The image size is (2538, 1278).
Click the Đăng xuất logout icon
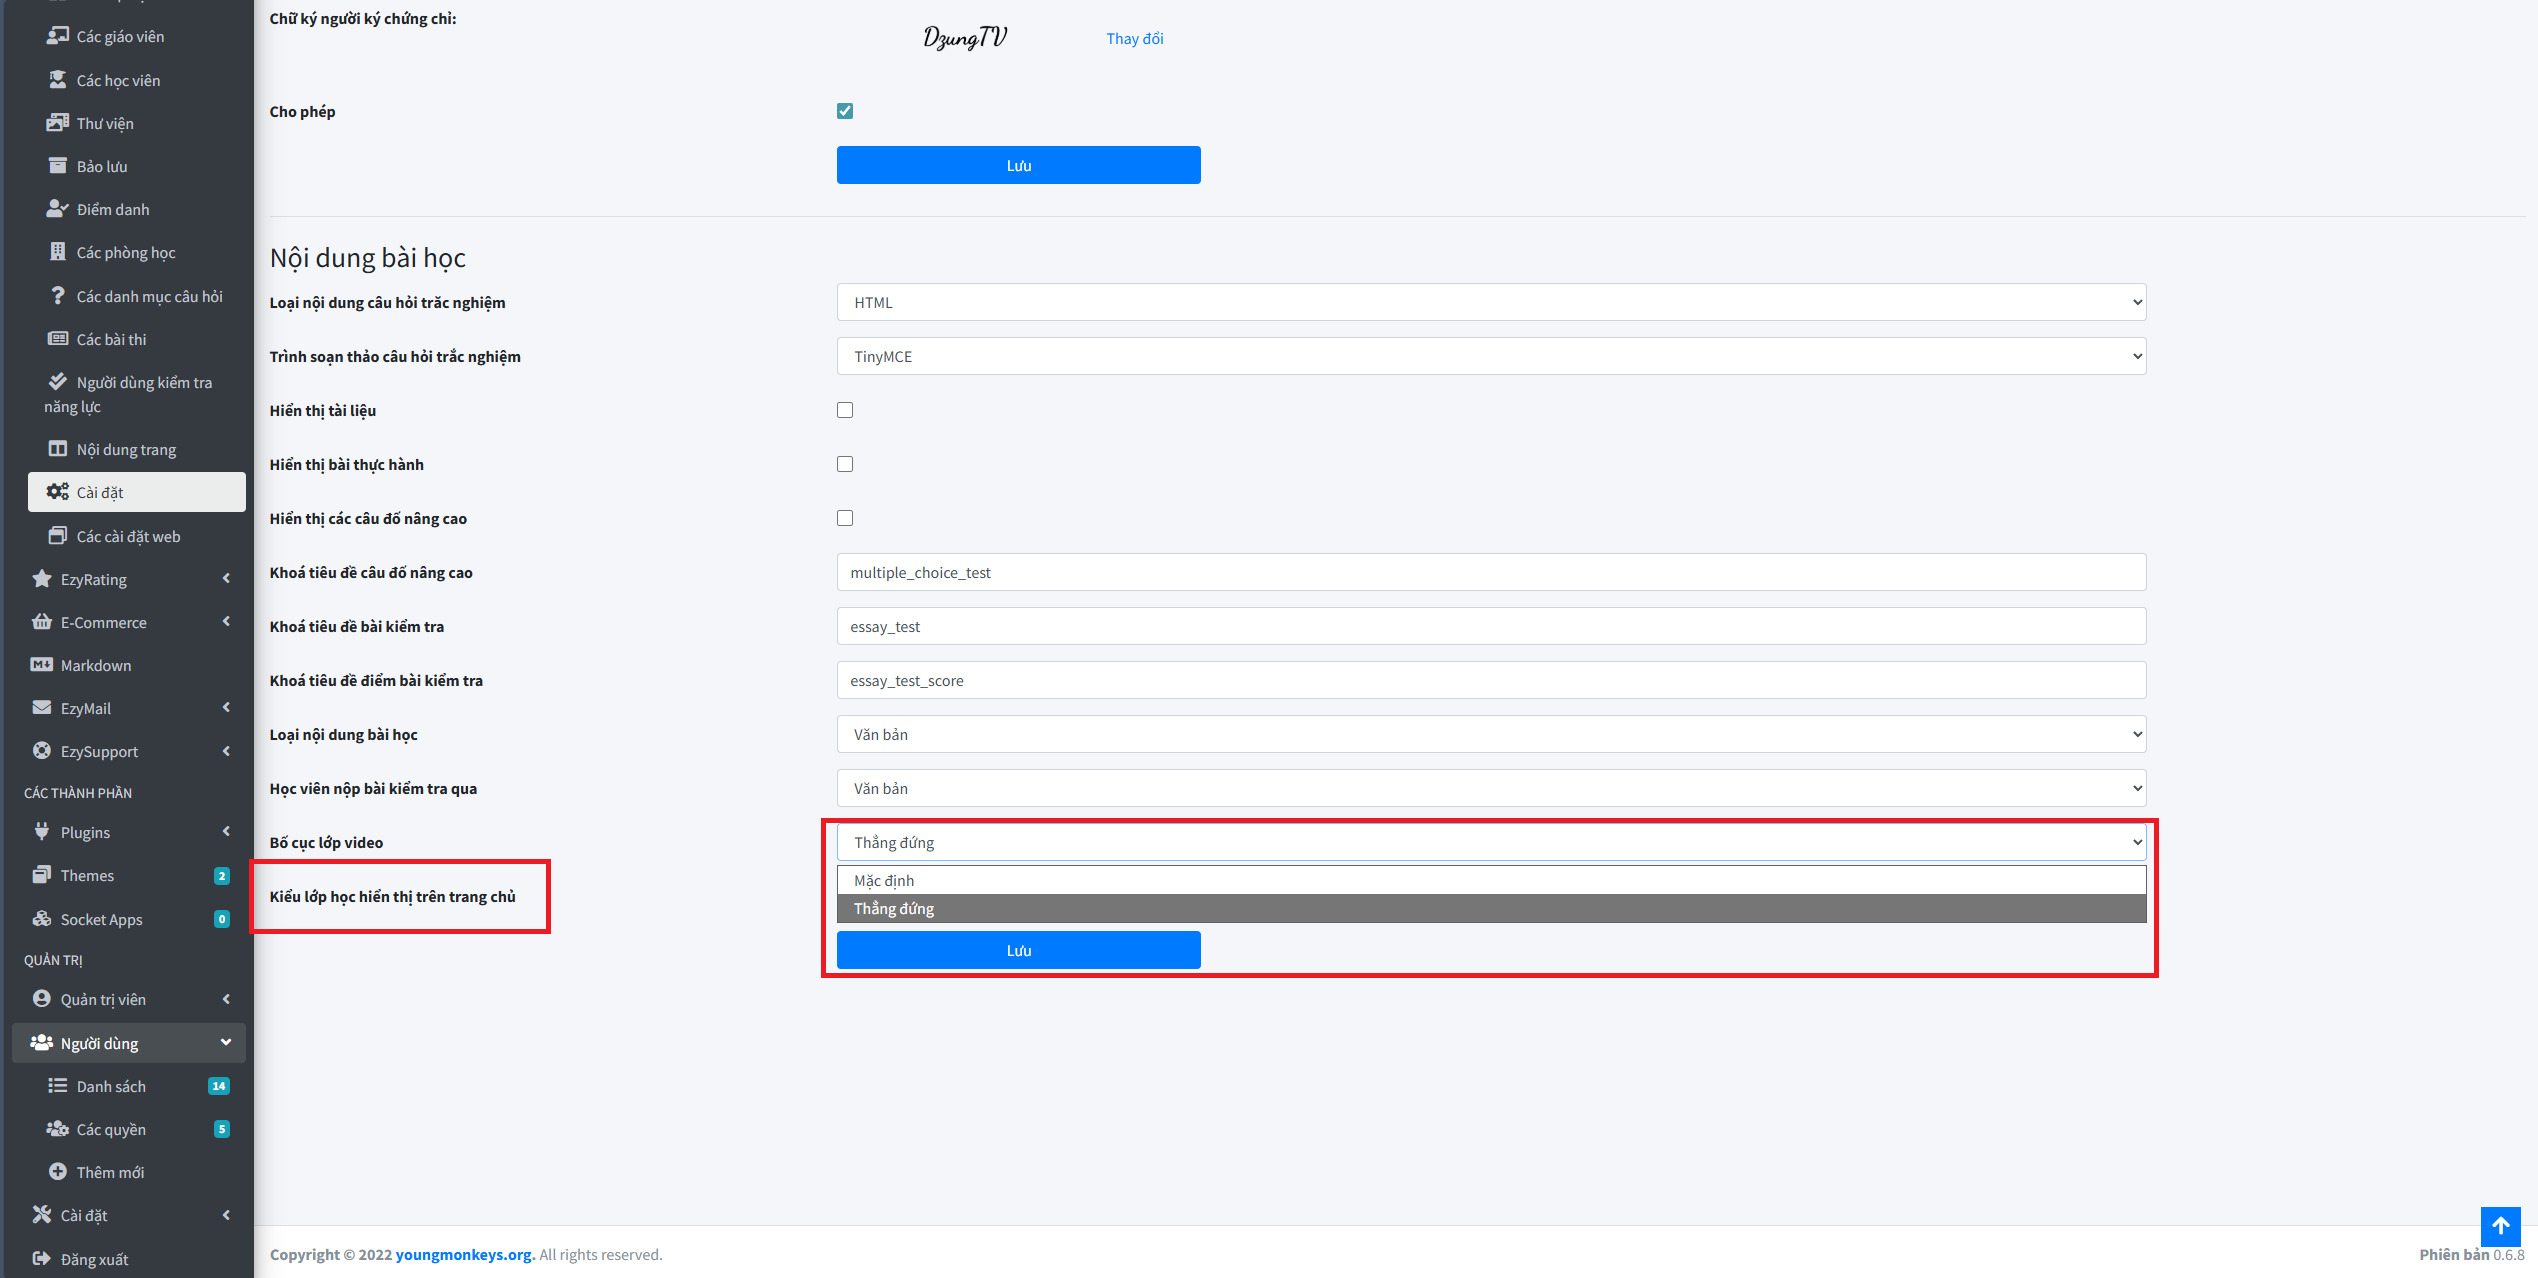(41, 1259)
